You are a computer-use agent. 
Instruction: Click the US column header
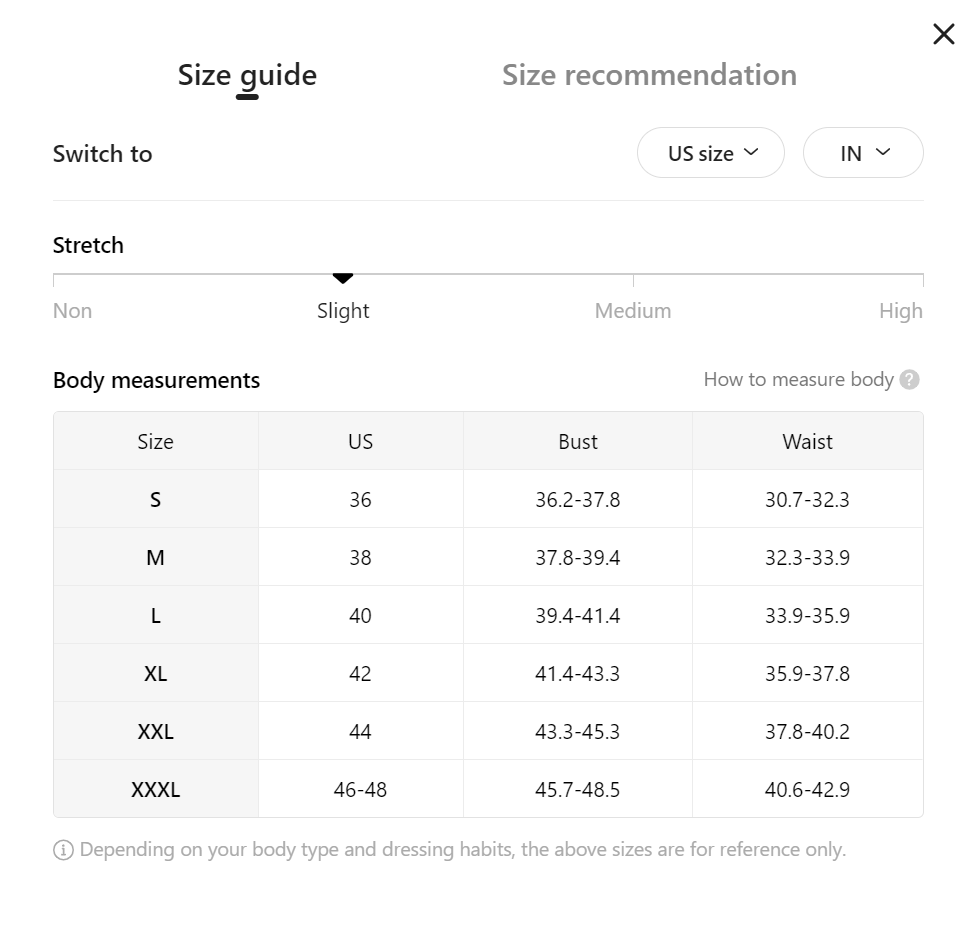360,441
